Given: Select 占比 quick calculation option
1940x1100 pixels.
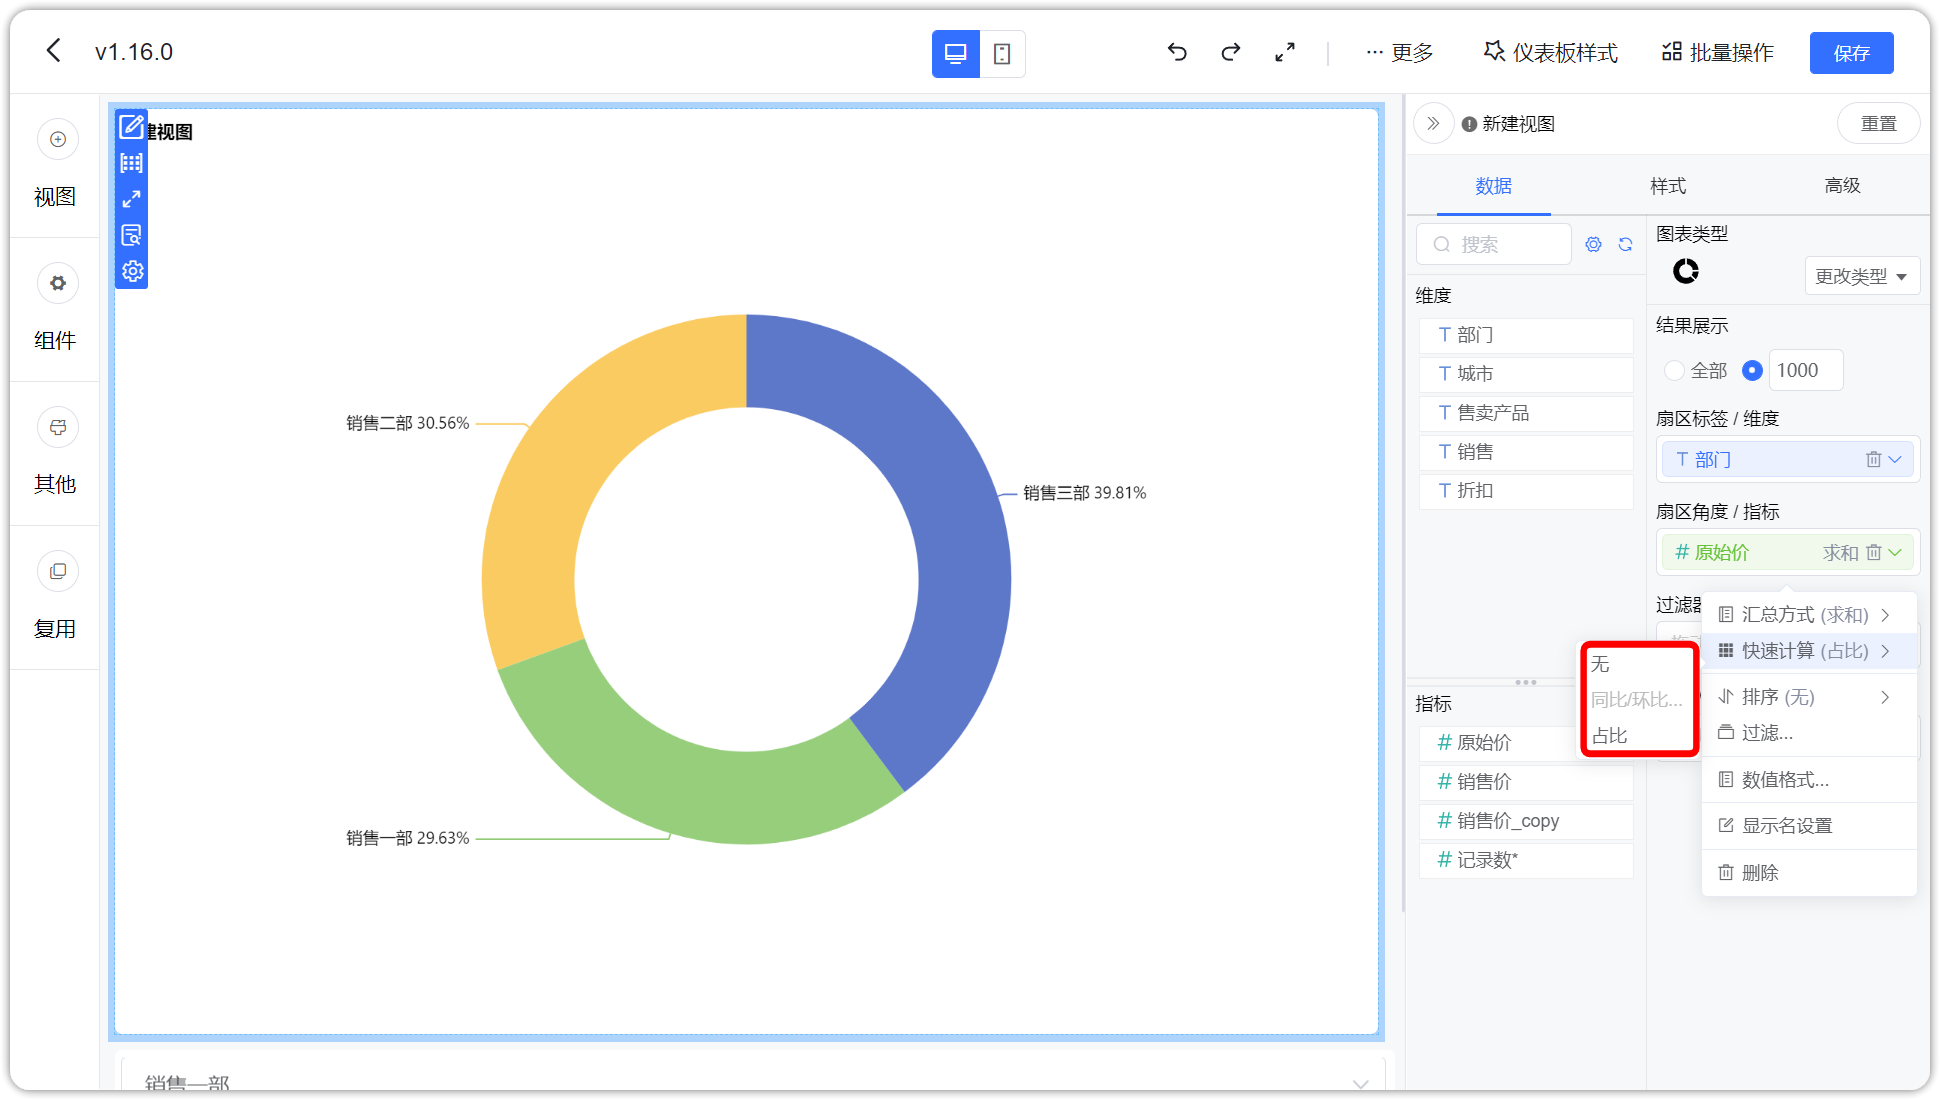Looking at the screenshot, I should [x=1638, y=736].
